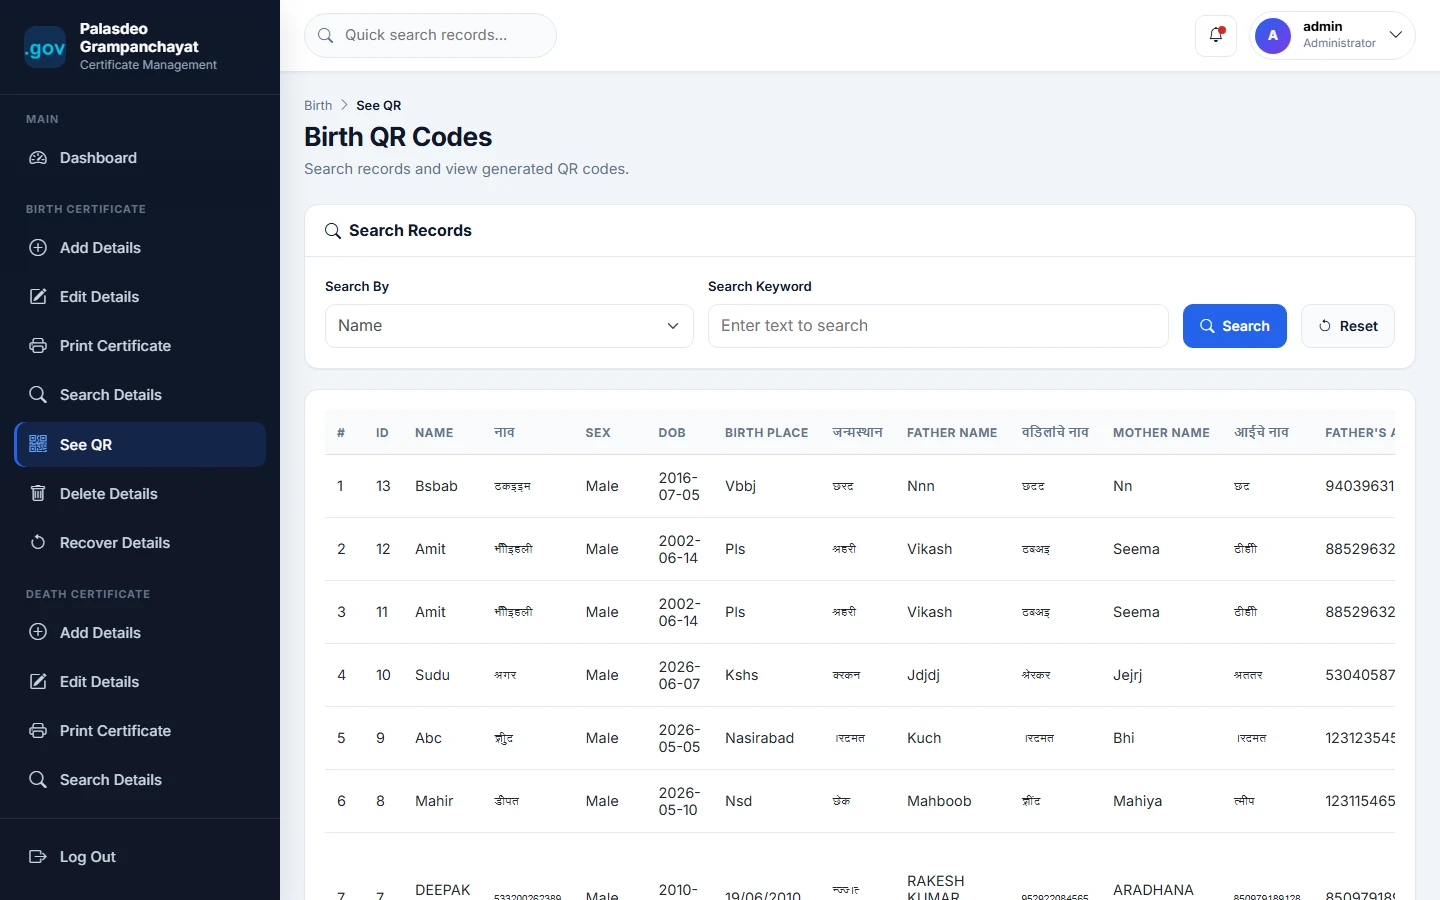
Task: Open Death Certificate Search Details
Action: pos(140,780)
